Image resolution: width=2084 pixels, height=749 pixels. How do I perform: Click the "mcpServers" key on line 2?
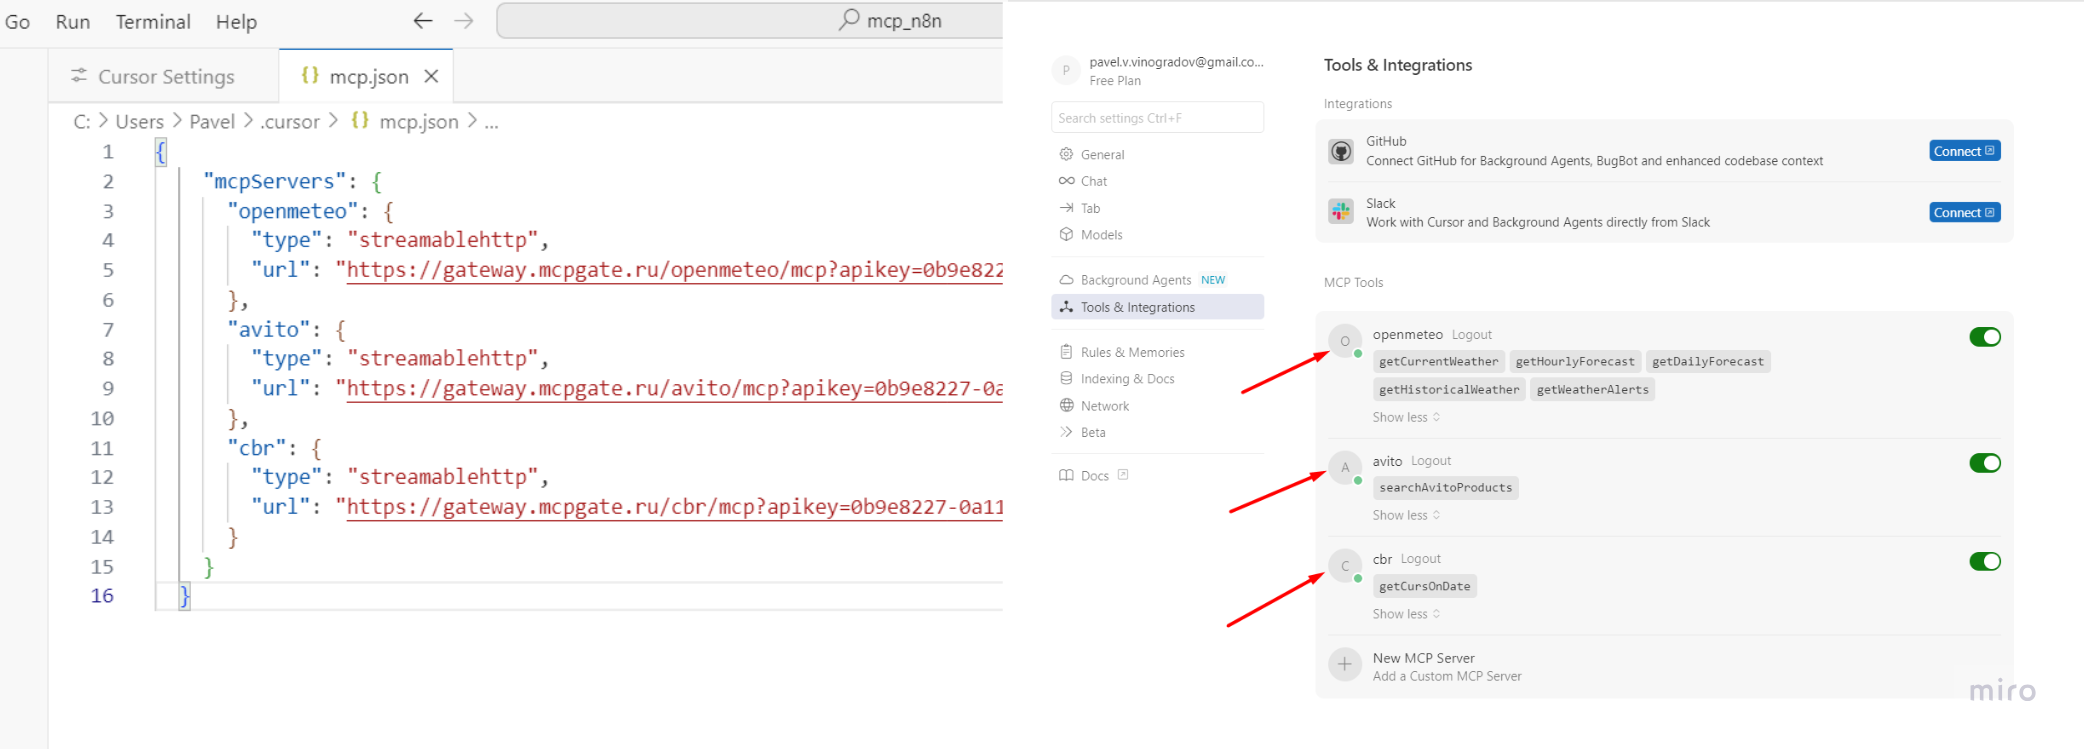(274, 181)
